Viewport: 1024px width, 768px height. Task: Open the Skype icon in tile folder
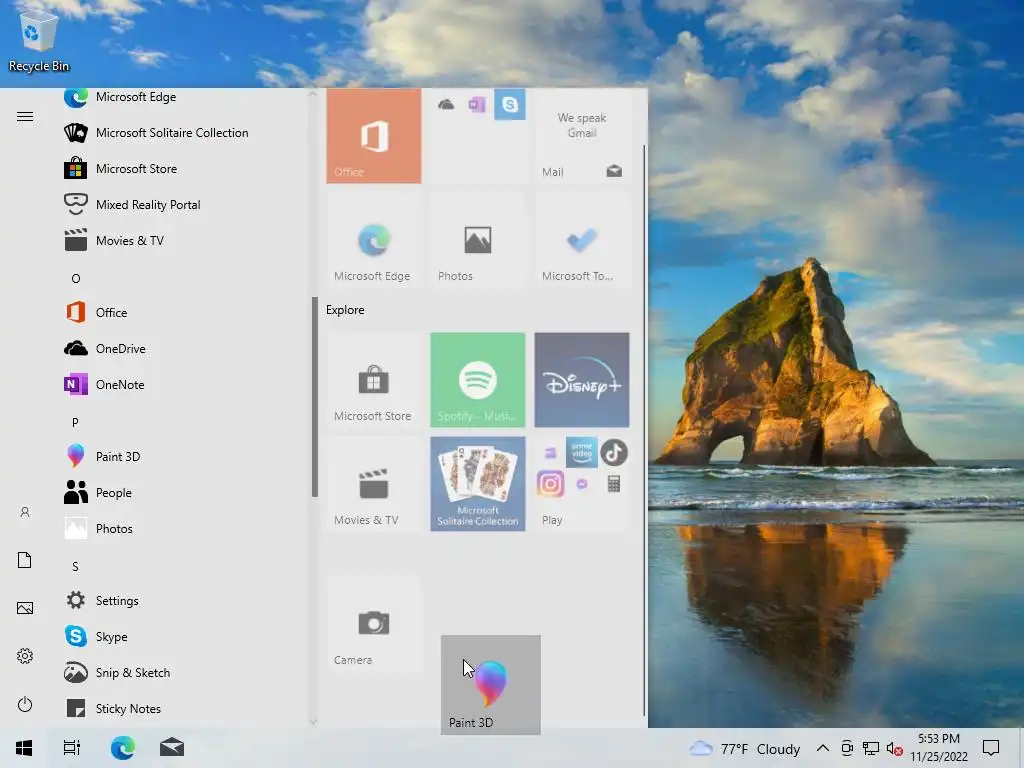coord(510,104)
